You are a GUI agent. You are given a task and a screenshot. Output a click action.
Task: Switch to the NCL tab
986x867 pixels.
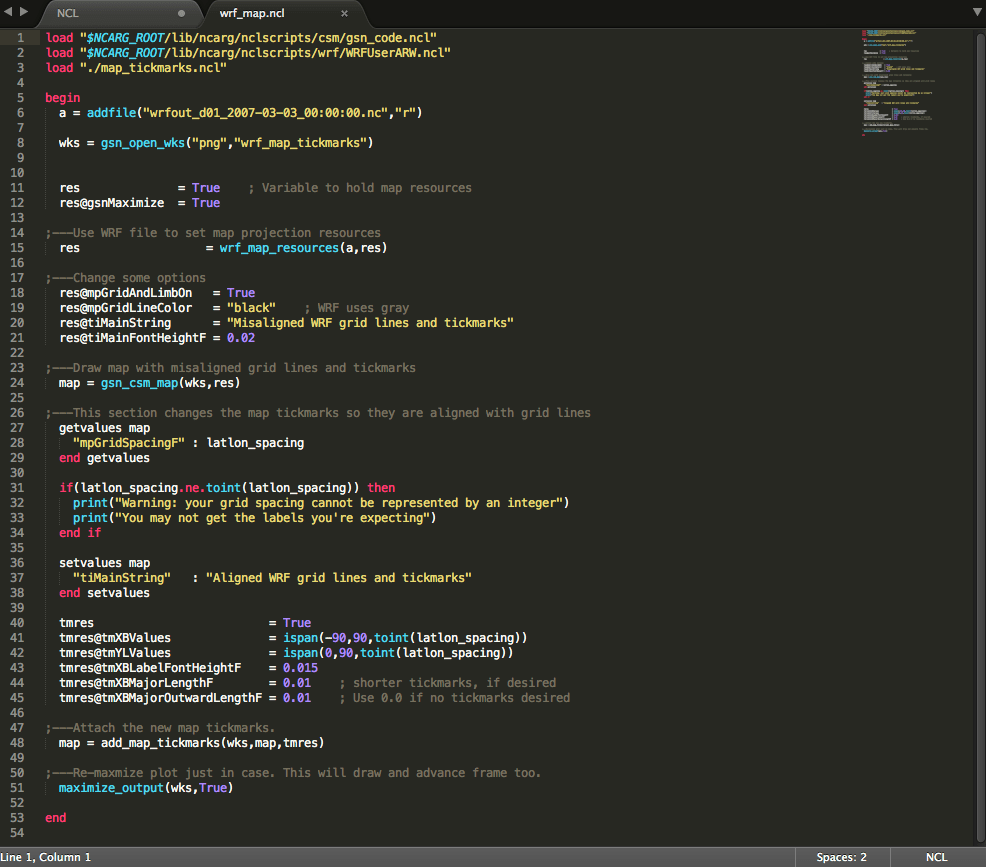point(68,14)
